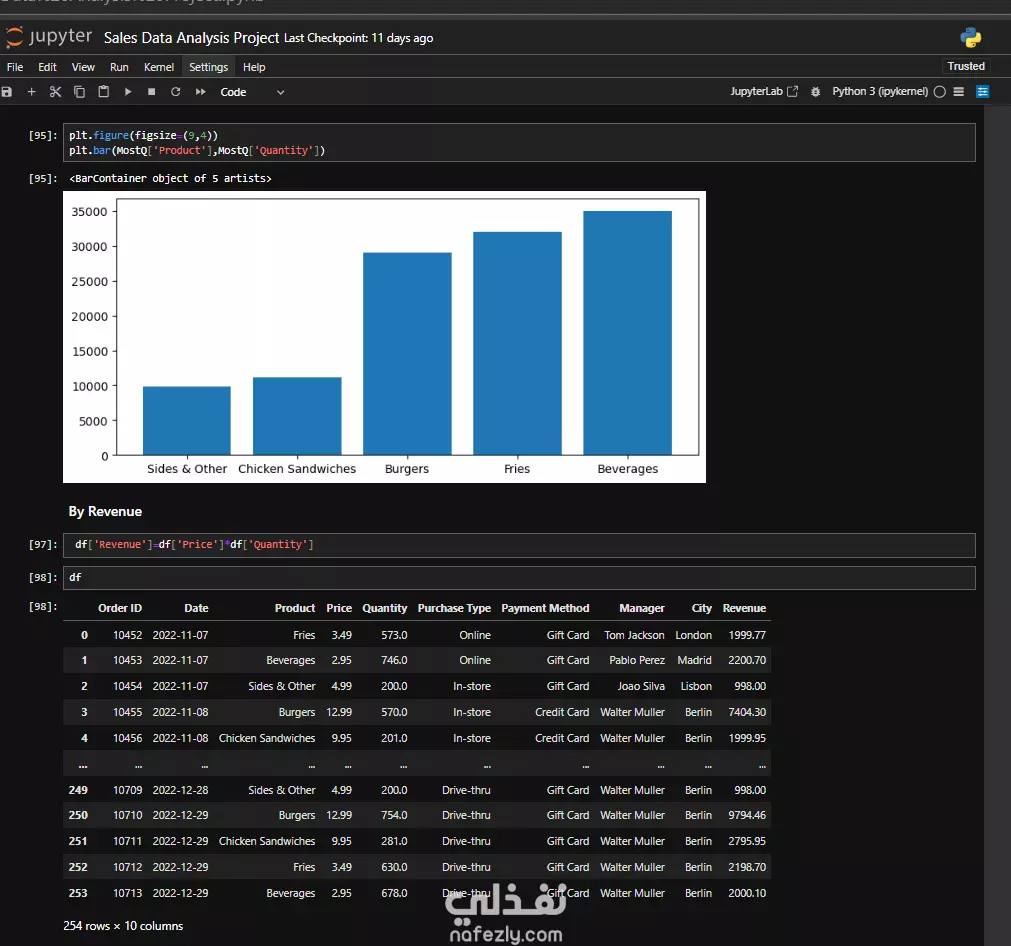Click the Price column header
This screenshot has width=1011, height=946.
coord(339,608)
